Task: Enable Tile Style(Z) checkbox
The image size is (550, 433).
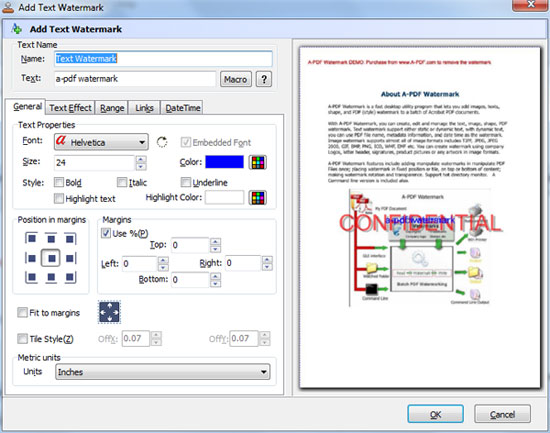Action: coord(22,339)
